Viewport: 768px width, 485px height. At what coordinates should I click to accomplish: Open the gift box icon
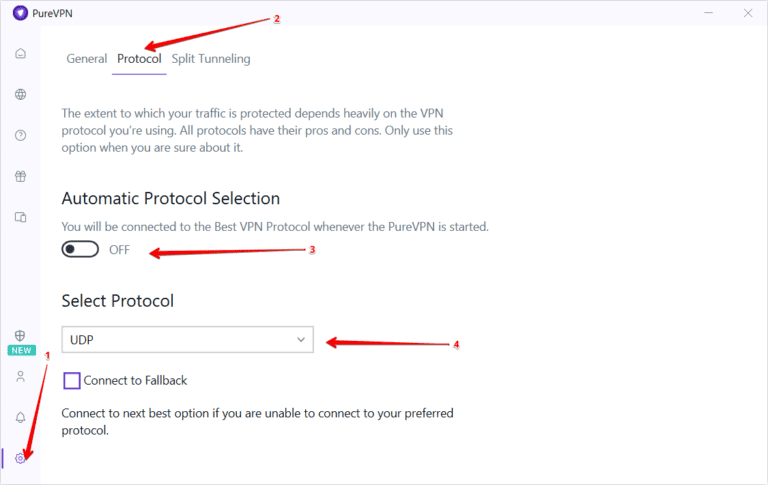click(x=20, y=177)
